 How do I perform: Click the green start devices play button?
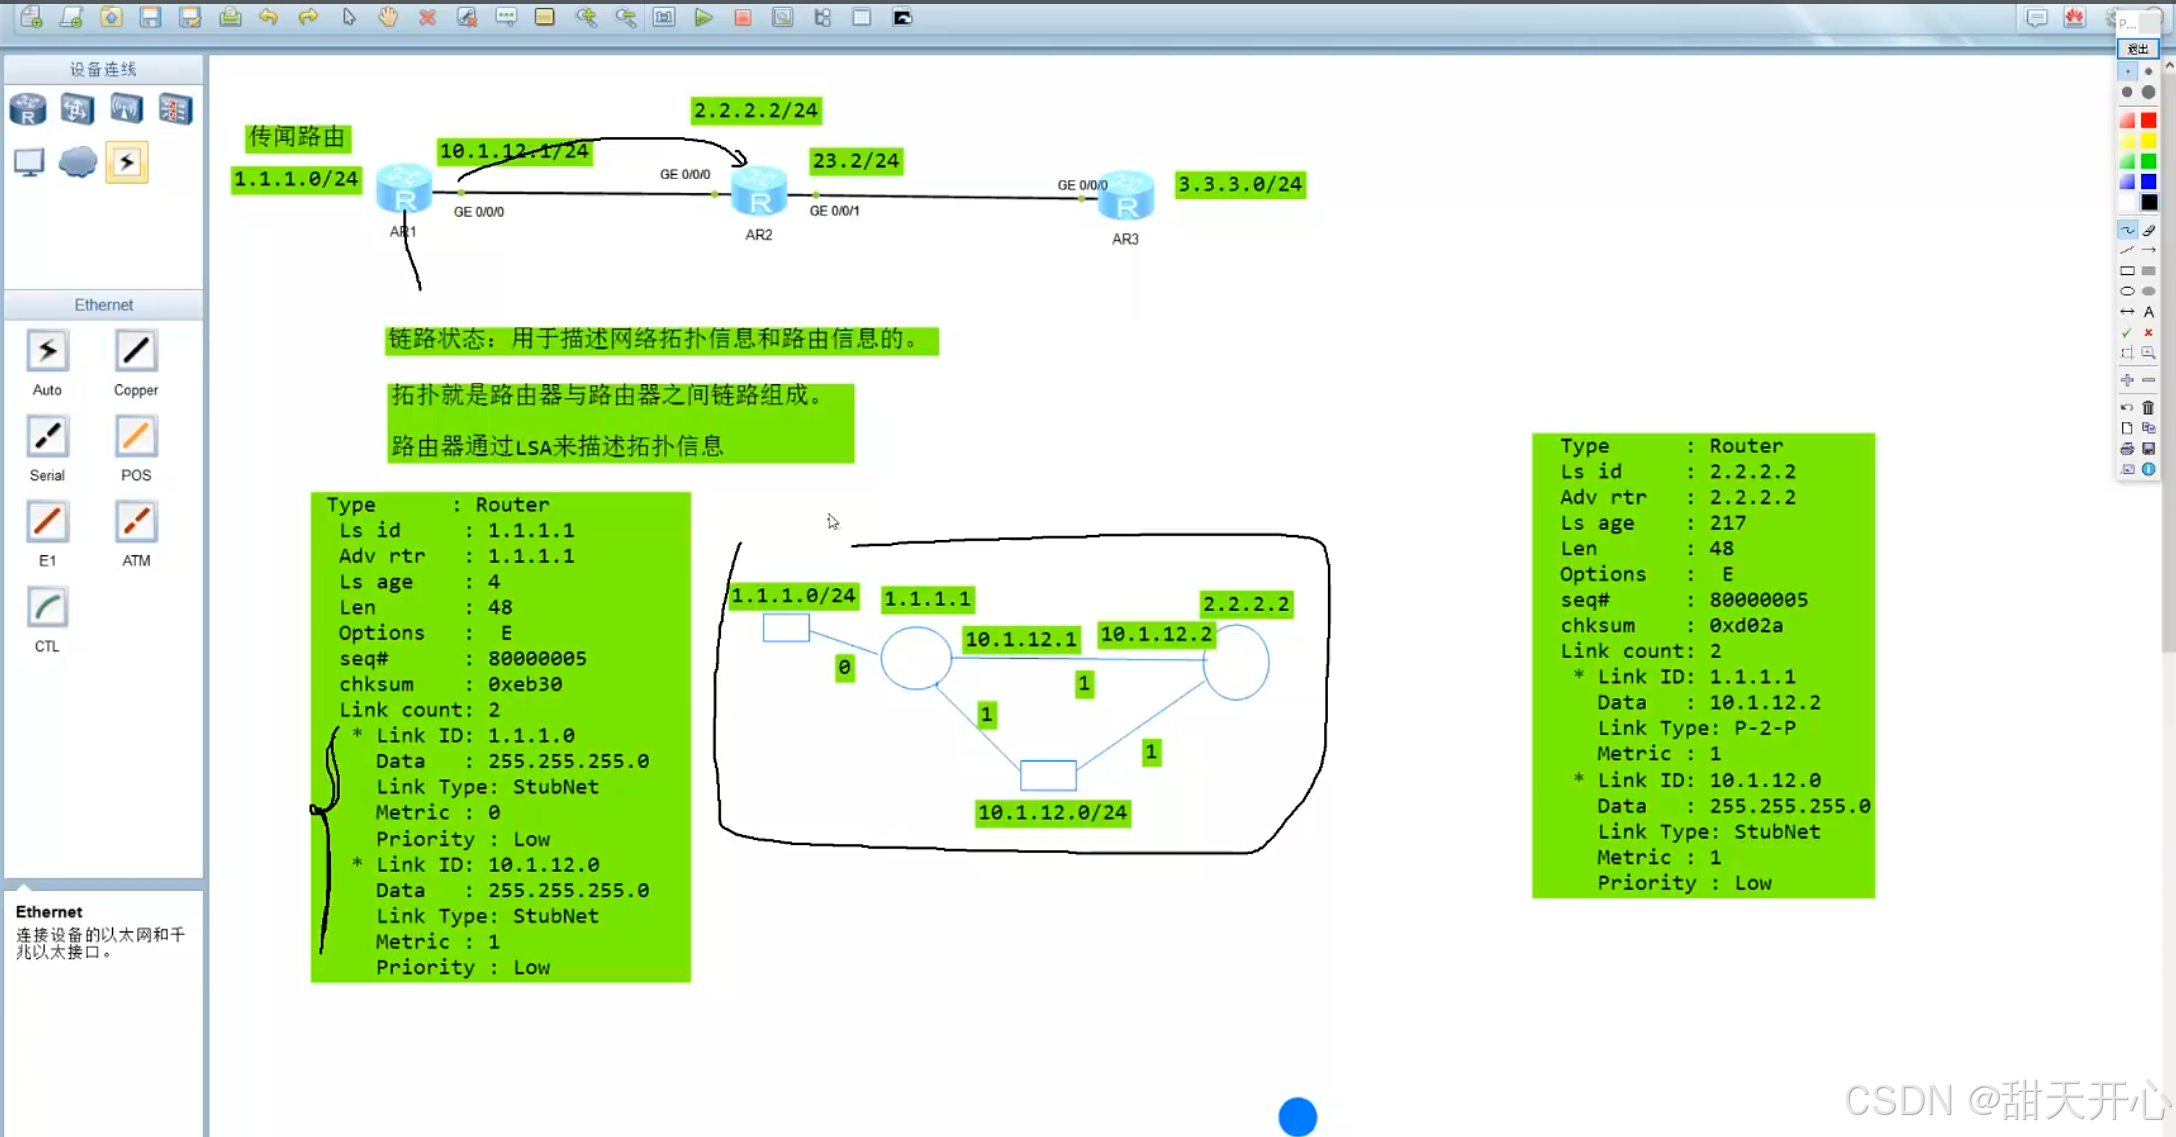click(703, 17)
